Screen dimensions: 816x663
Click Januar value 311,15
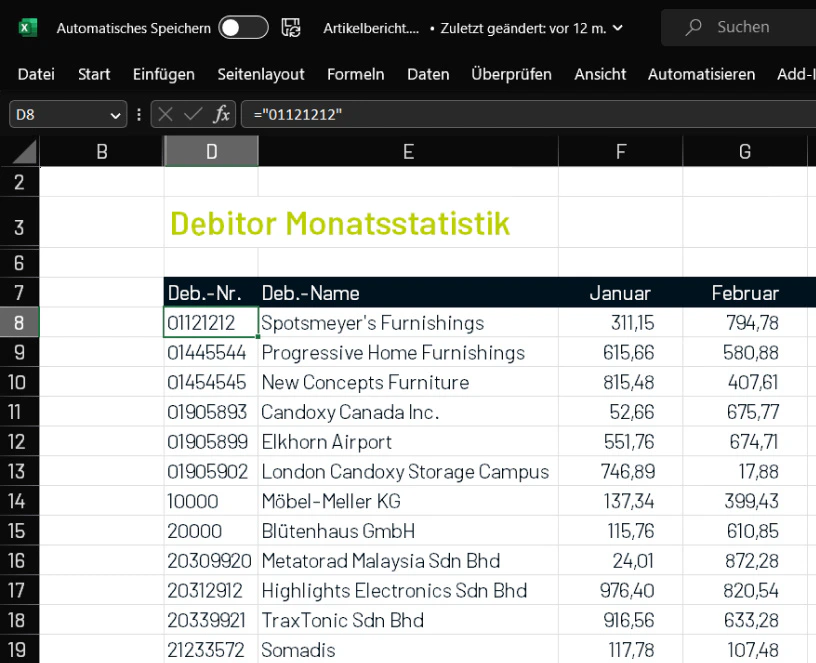[620, 323]
